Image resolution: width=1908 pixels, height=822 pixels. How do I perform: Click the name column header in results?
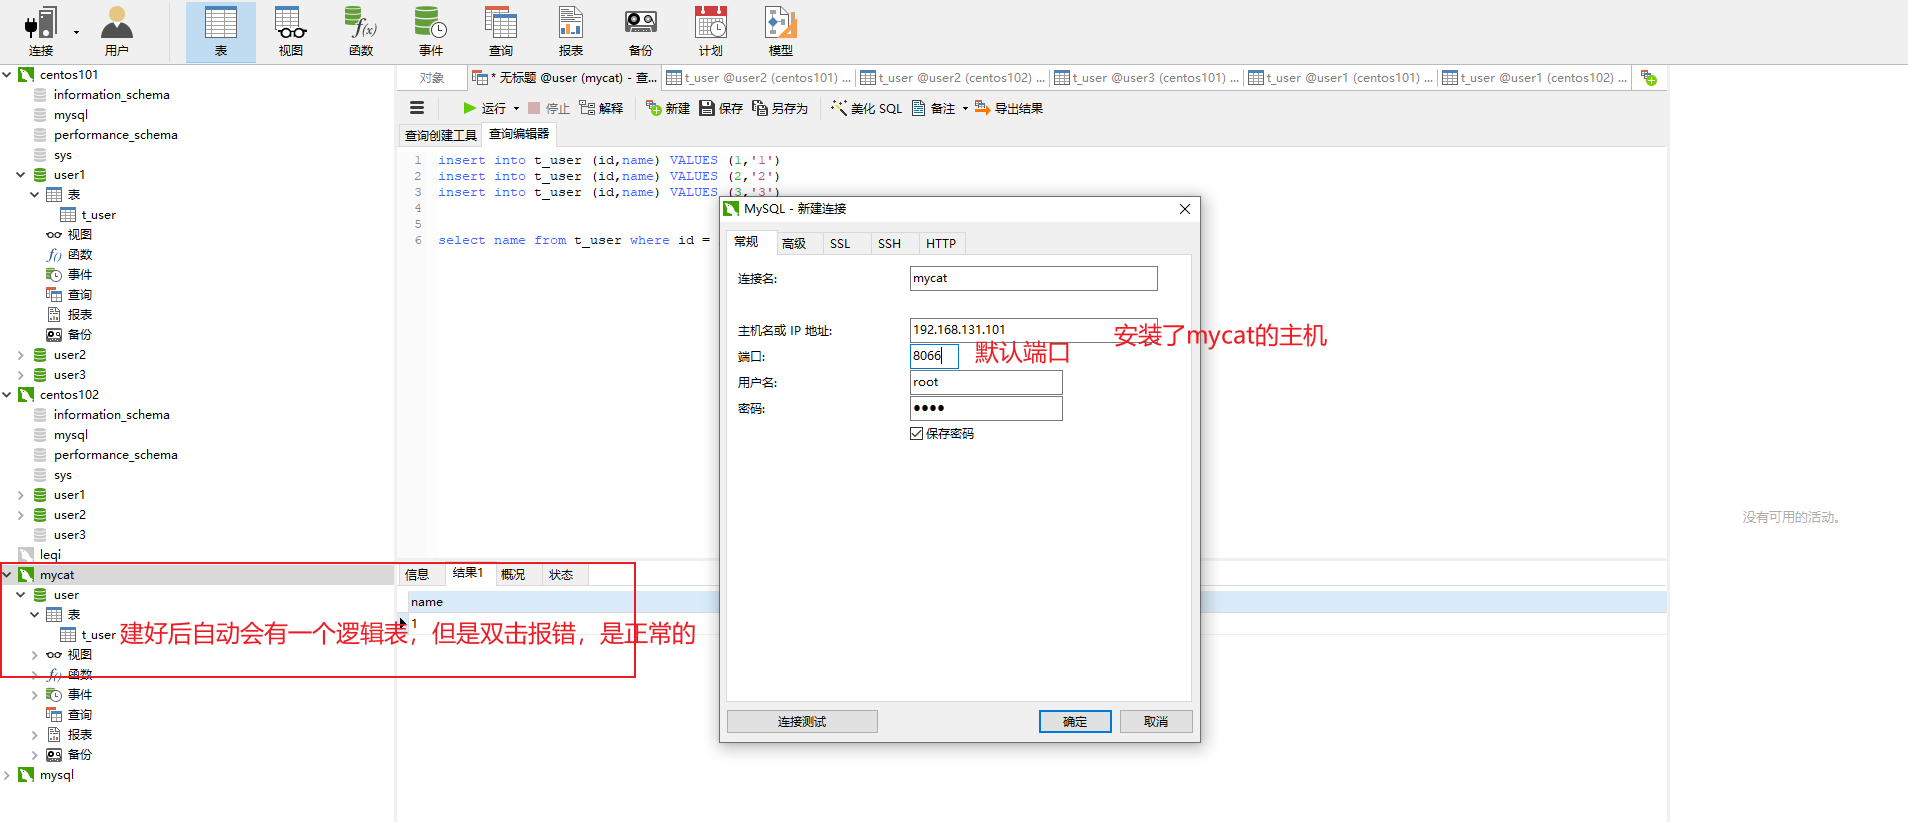427,602
